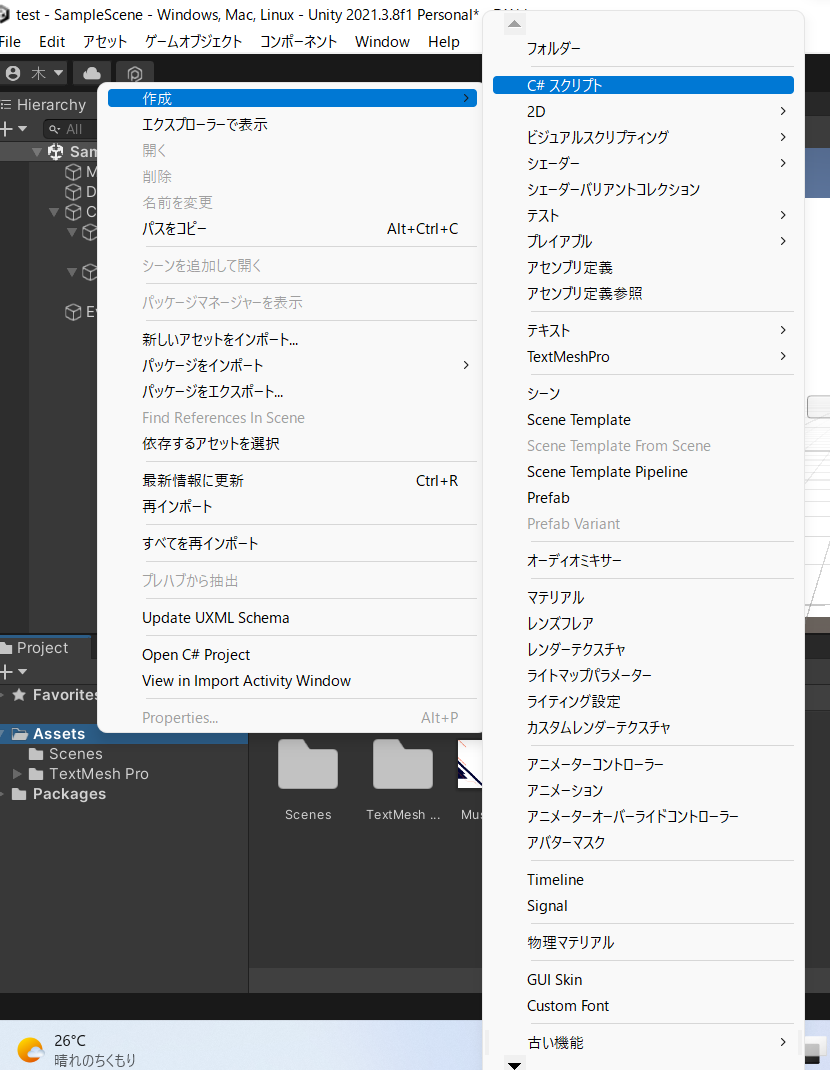The height and width of the screenshot is (1070, 830).
Task: Choose 新しいアセットをインポート in context menu
Action: coord(292,339)
